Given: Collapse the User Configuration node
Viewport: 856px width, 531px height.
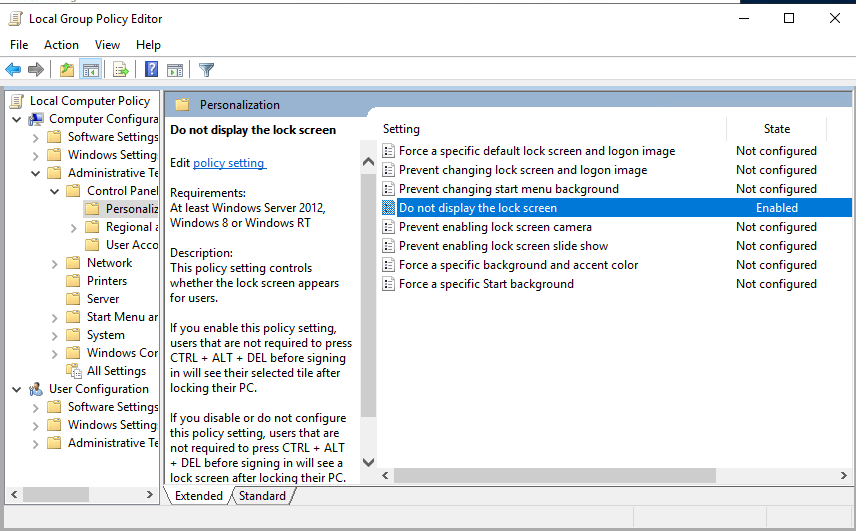Looking at the screenshot, I should click(17, 389).
